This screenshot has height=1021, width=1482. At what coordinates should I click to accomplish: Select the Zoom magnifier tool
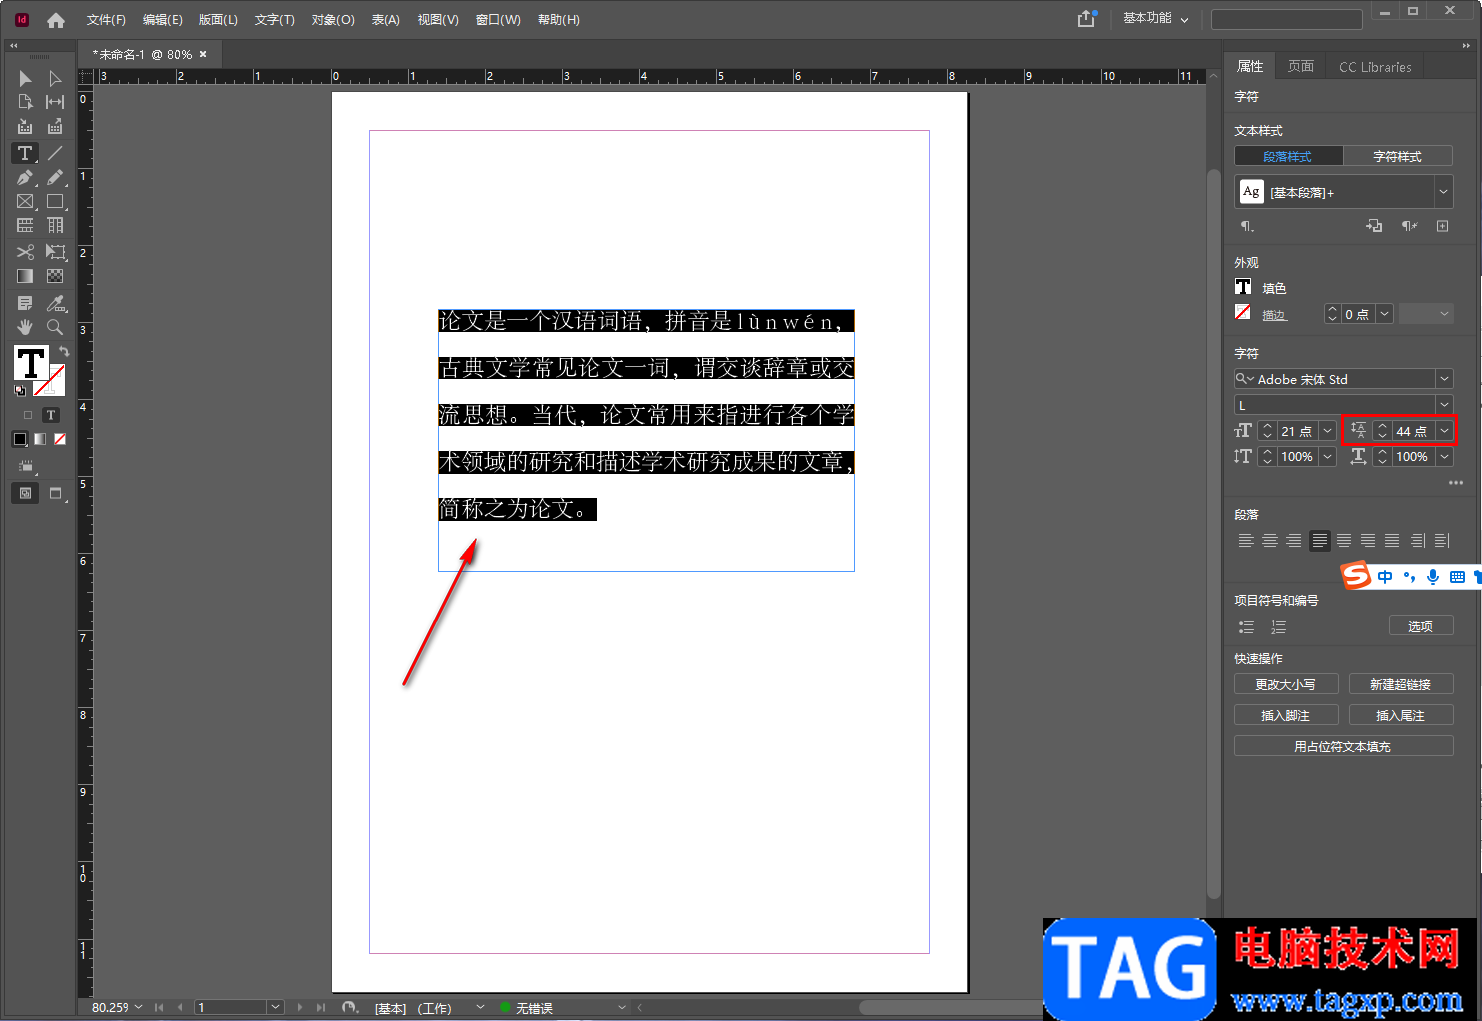(55, 327)
